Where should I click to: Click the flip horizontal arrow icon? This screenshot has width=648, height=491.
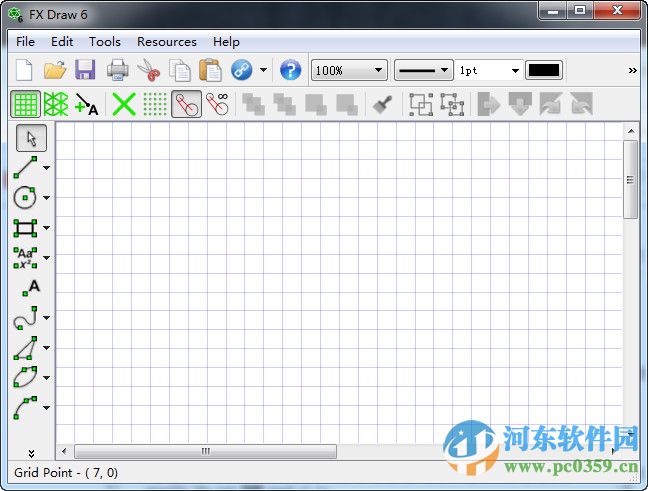coord(489,104)
